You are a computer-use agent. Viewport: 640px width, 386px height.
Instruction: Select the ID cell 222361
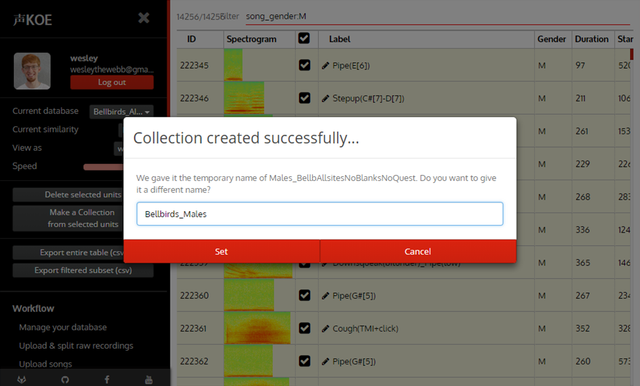point(193,328)
